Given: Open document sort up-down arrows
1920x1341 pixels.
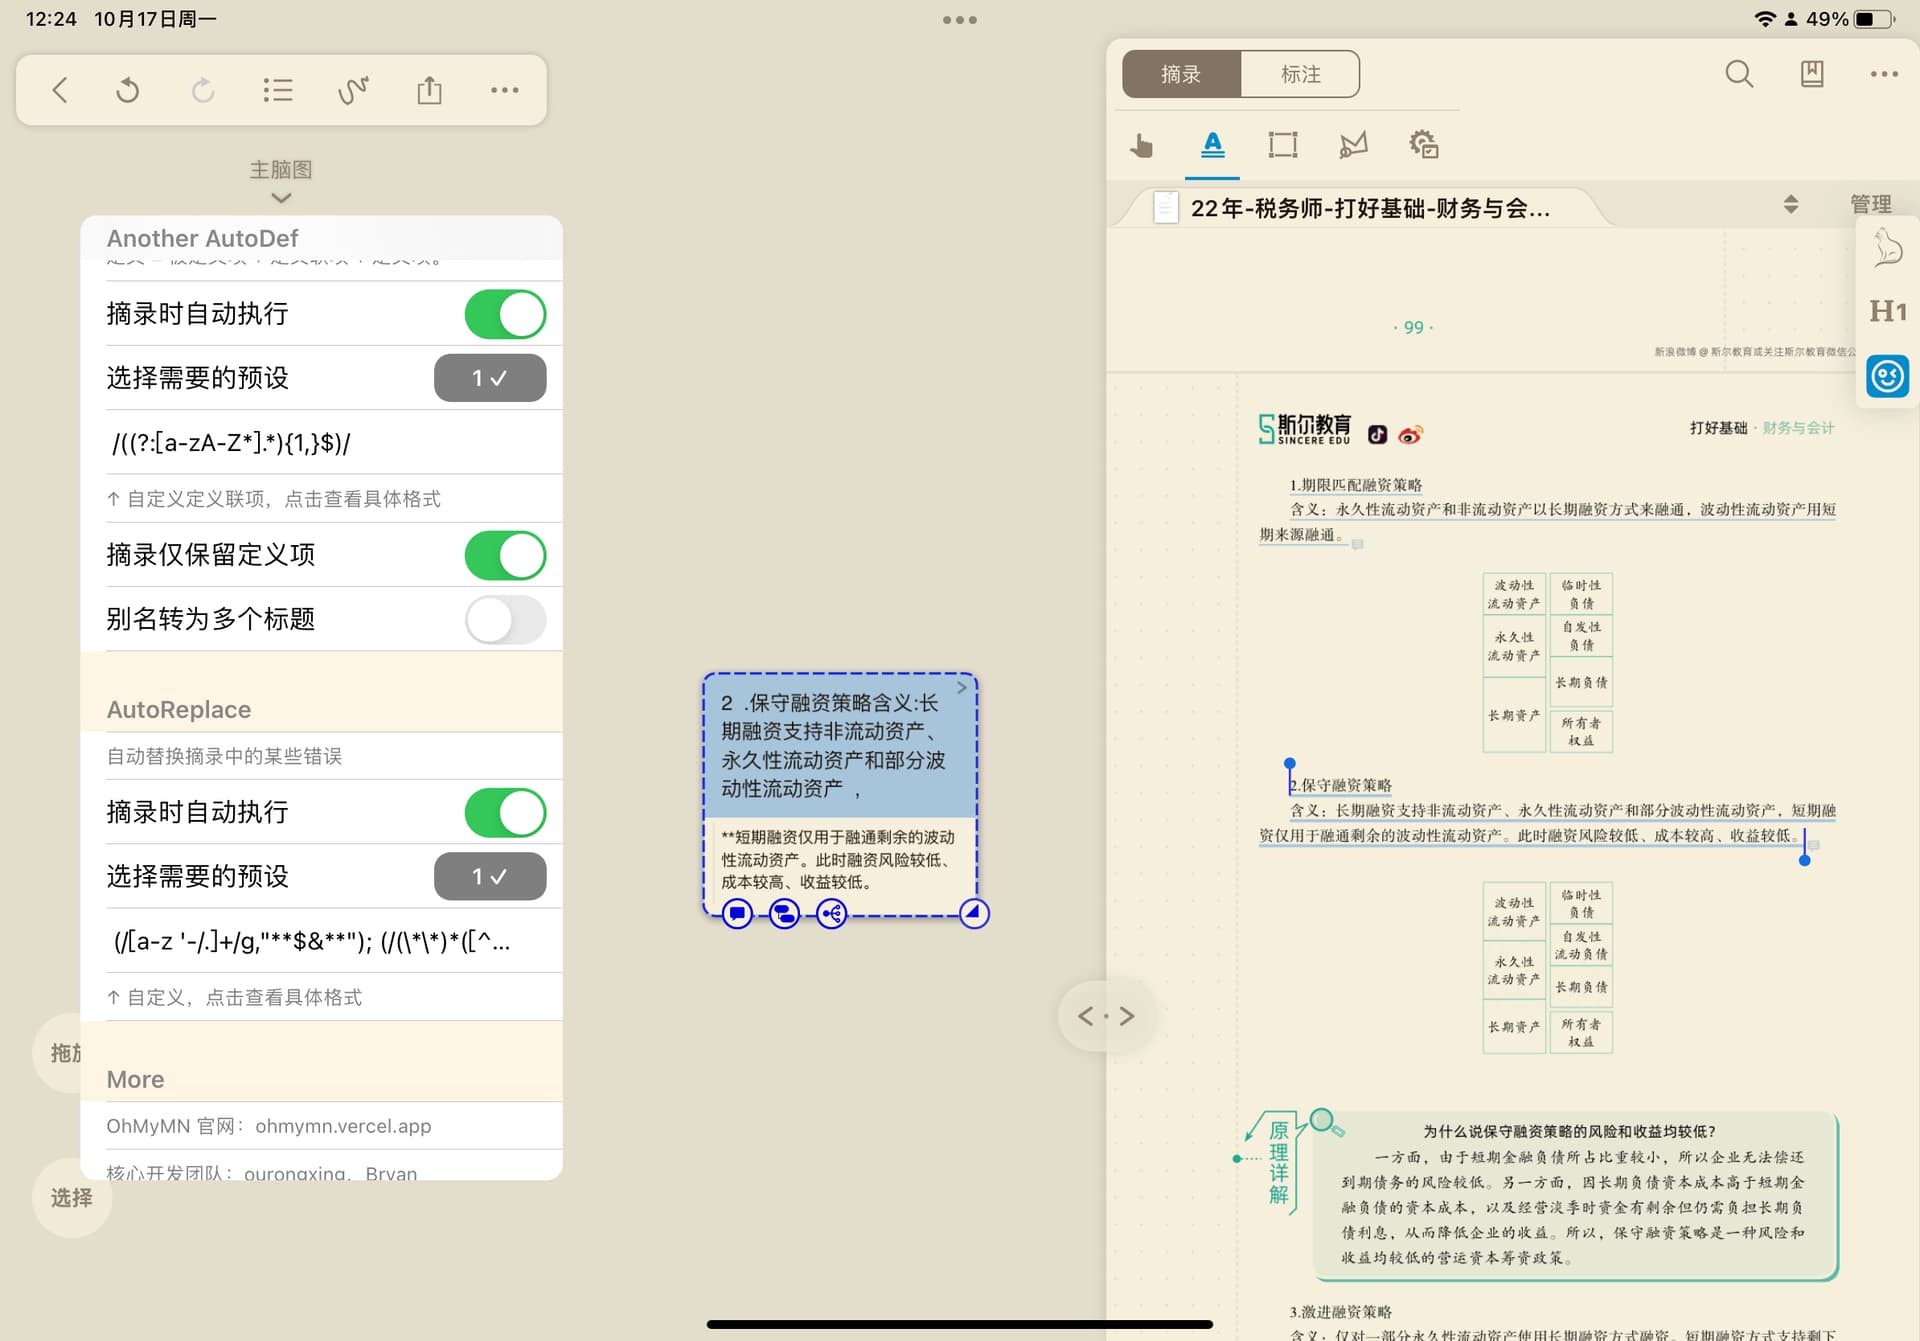Looking at the screenshot, I should pyautogui.click(x=1791, y=205).
